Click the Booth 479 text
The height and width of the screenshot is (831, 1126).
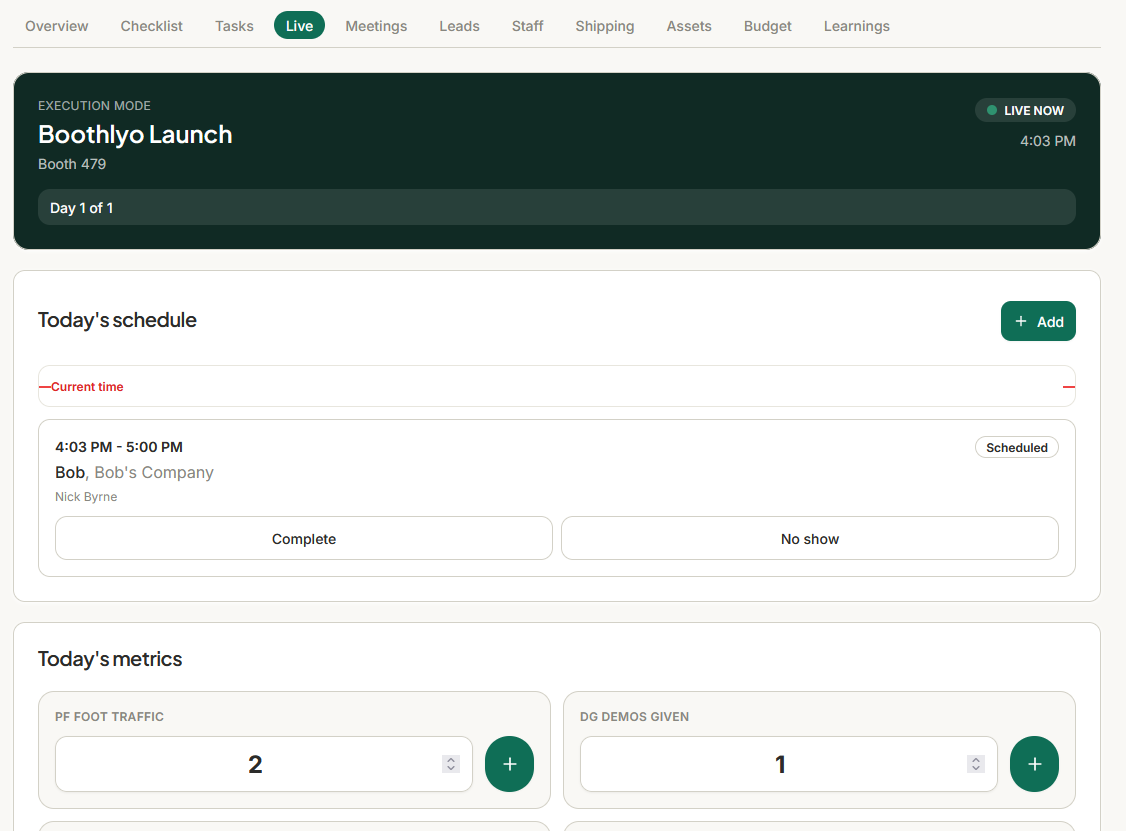[72, 164]
